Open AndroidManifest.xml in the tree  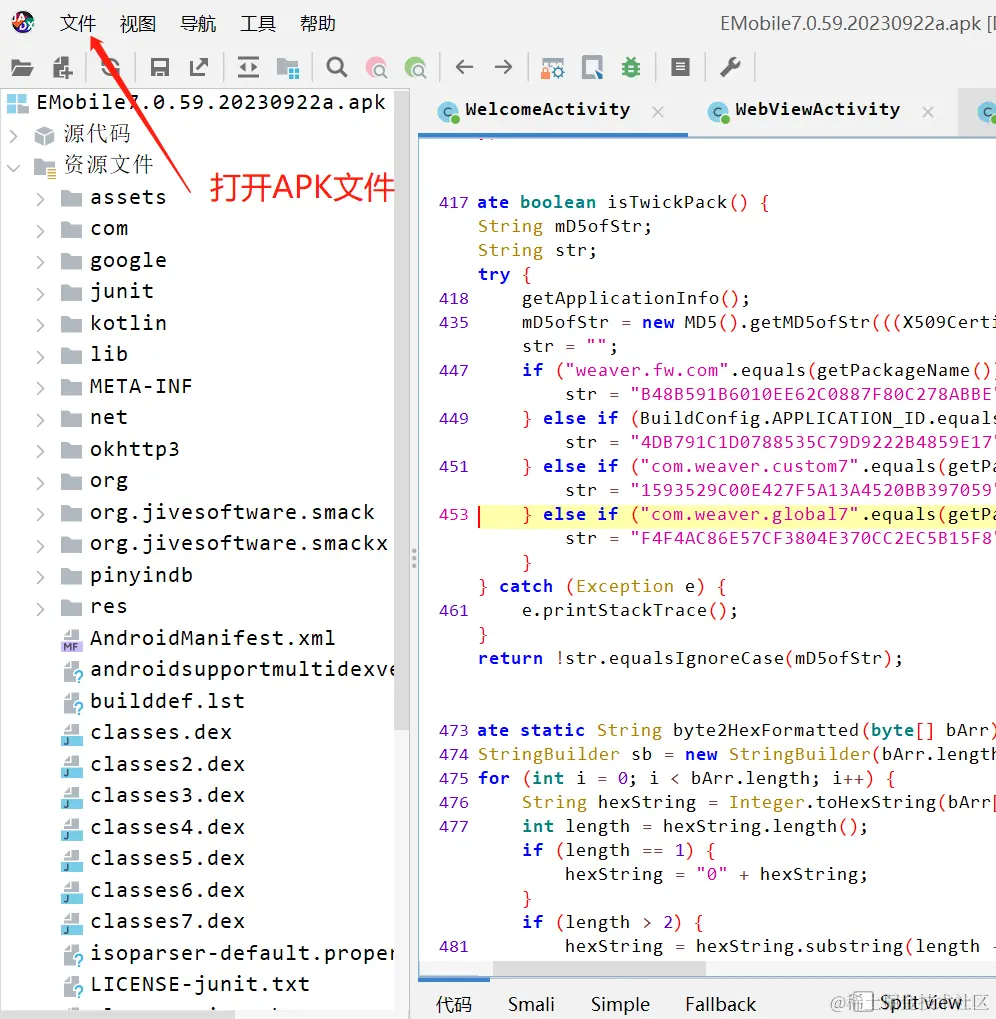pyautogui.click(x=212, y=638)
